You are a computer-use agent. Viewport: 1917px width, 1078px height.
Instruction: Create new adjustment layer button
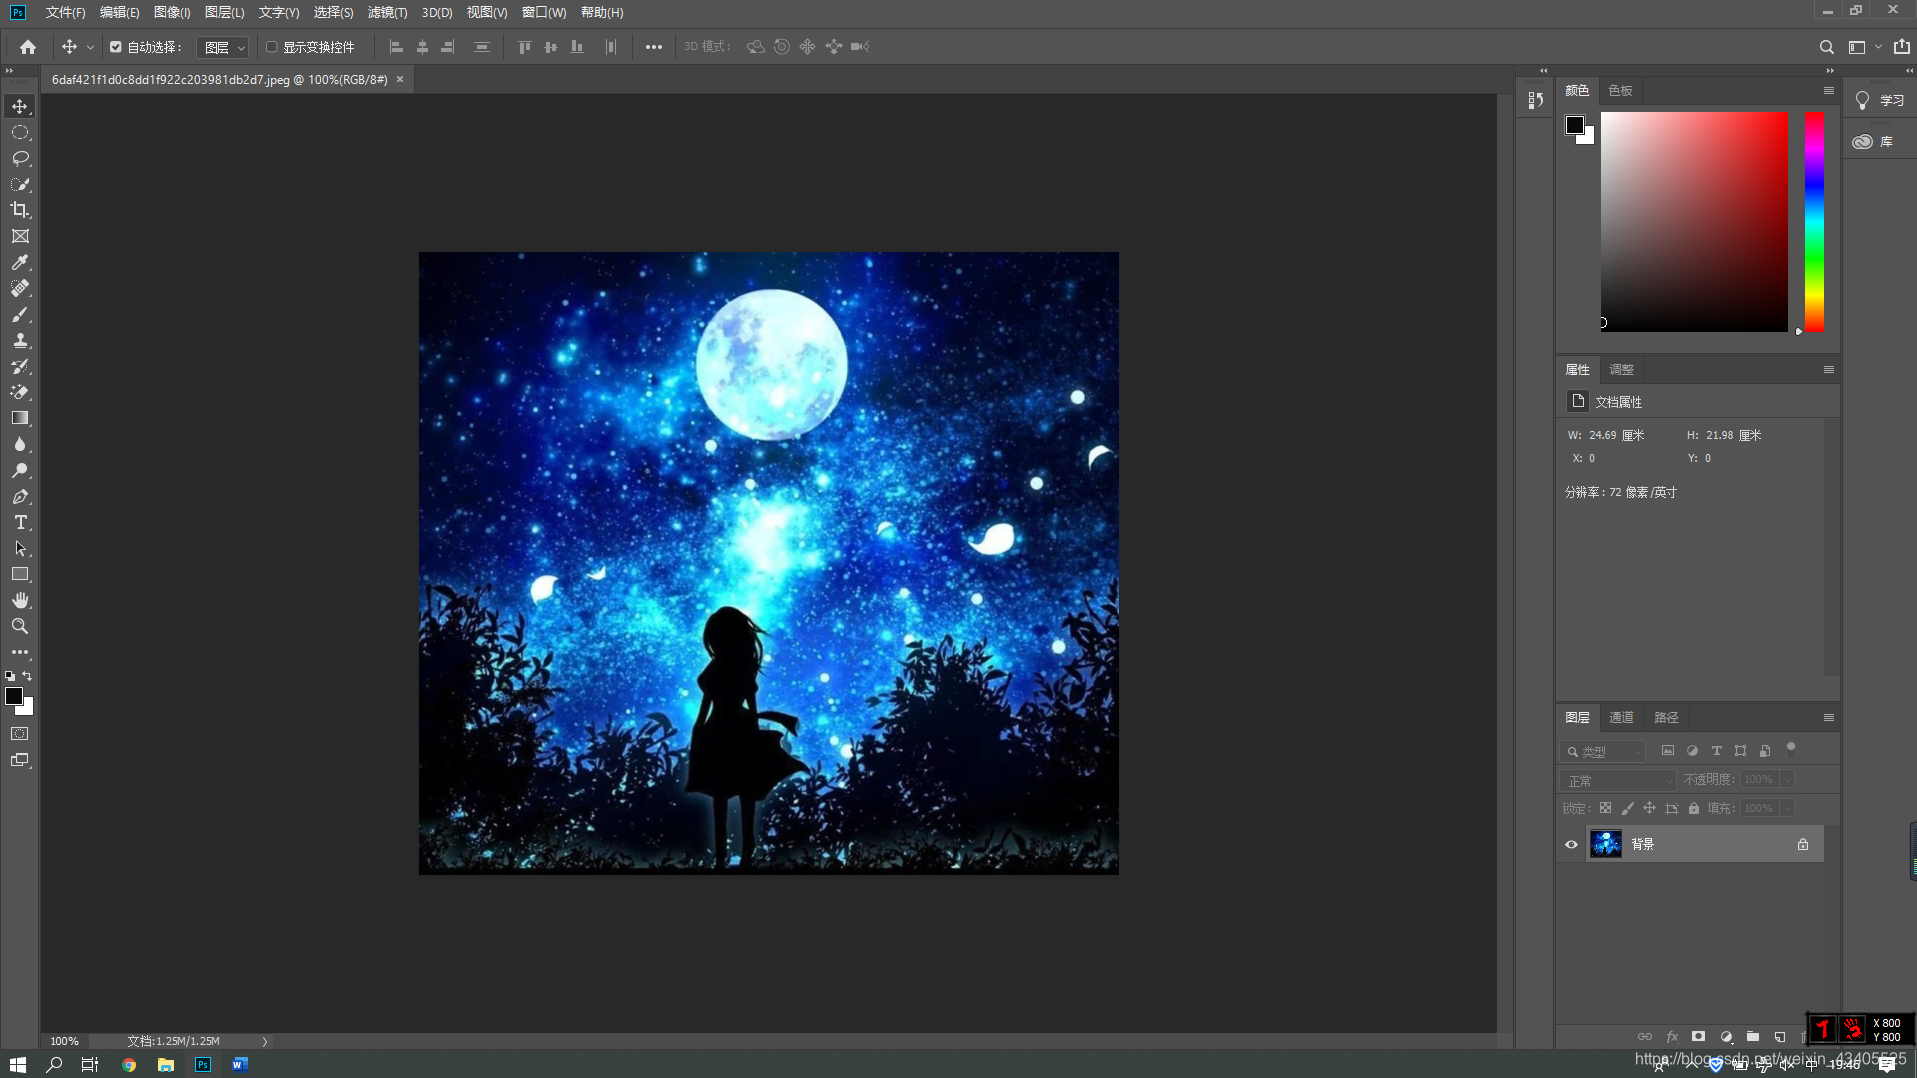[x=1726, y=1037]
